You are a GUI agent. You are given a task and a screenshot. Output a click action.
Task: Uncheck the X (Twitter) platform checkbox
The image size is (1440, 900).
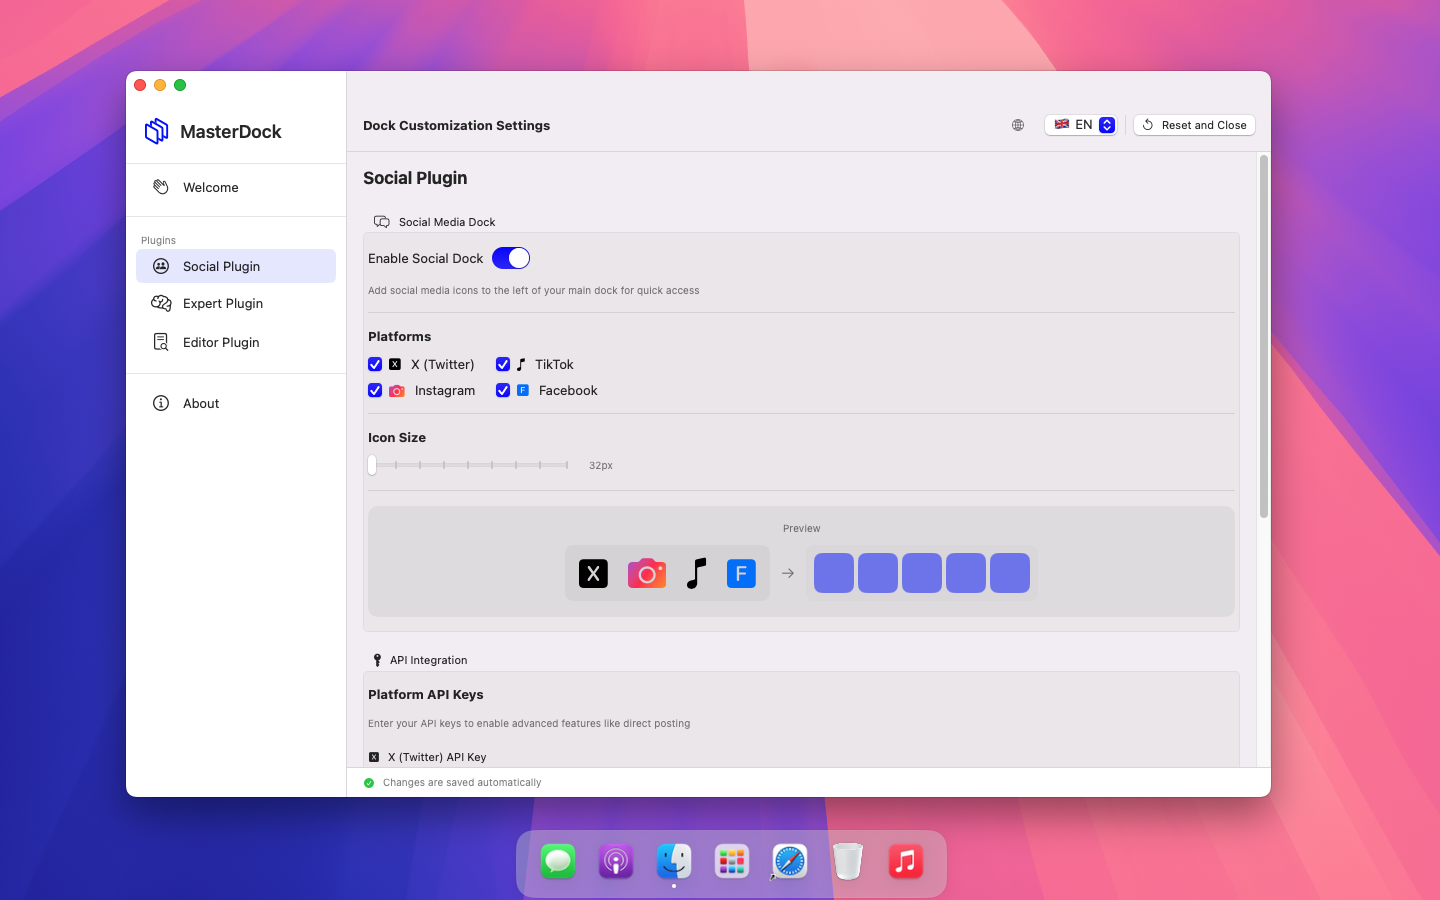(375, 364)
